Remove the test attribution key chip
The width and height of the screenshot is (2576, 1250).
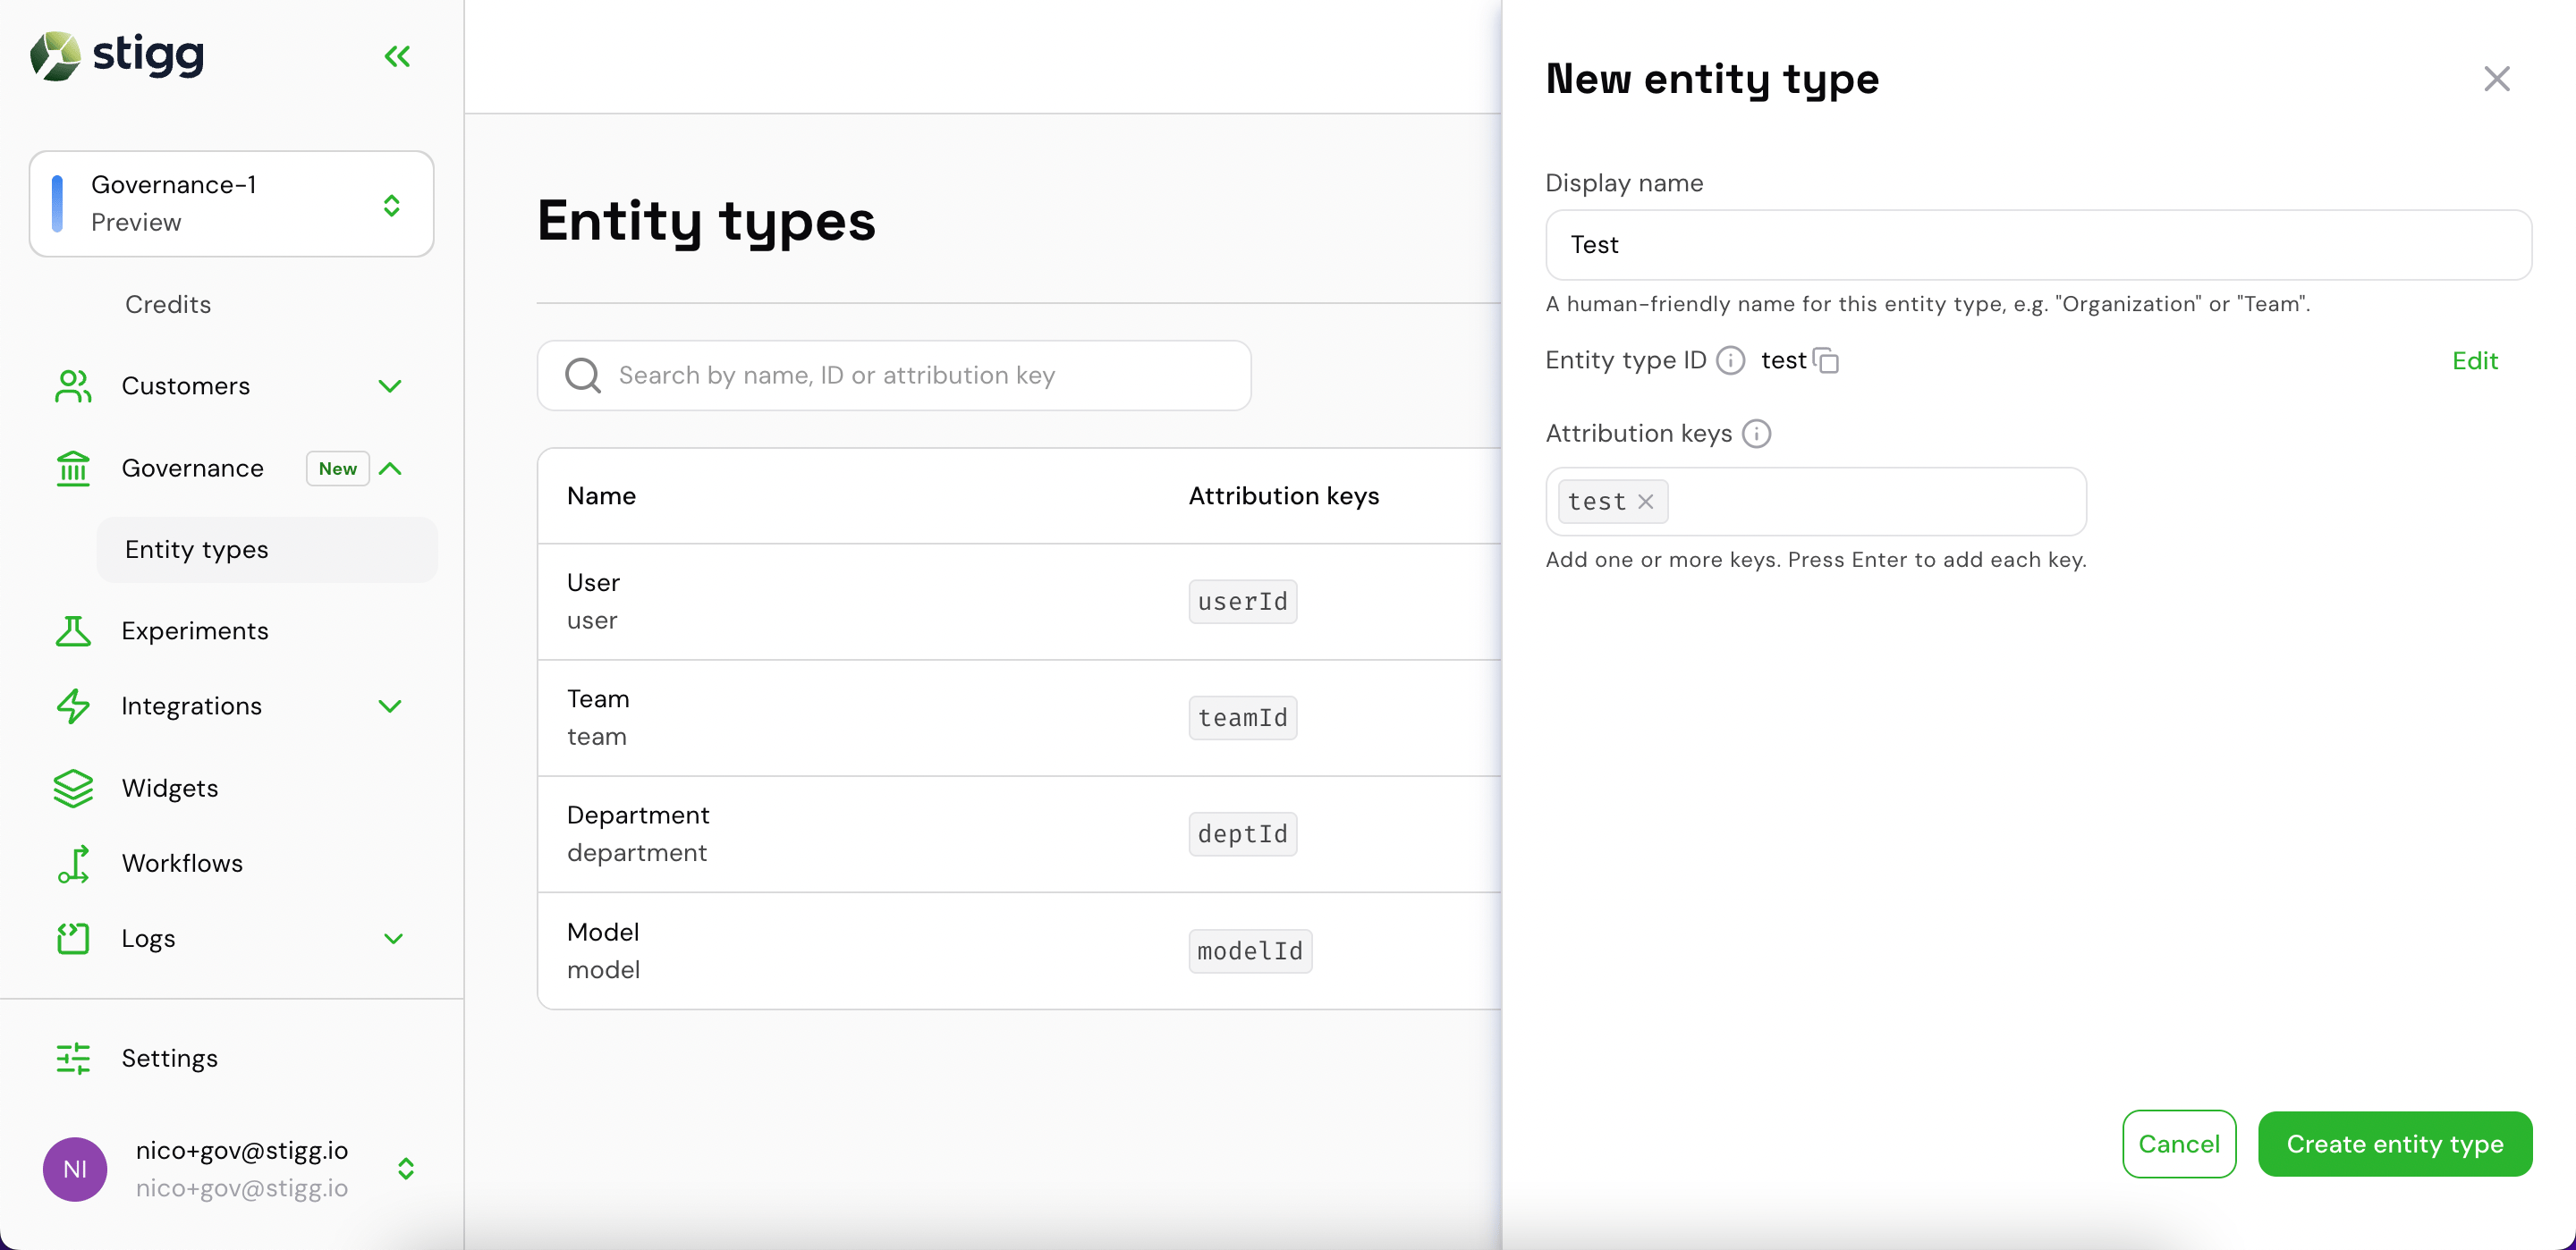pyautogui.click(x=1645, y=501)
